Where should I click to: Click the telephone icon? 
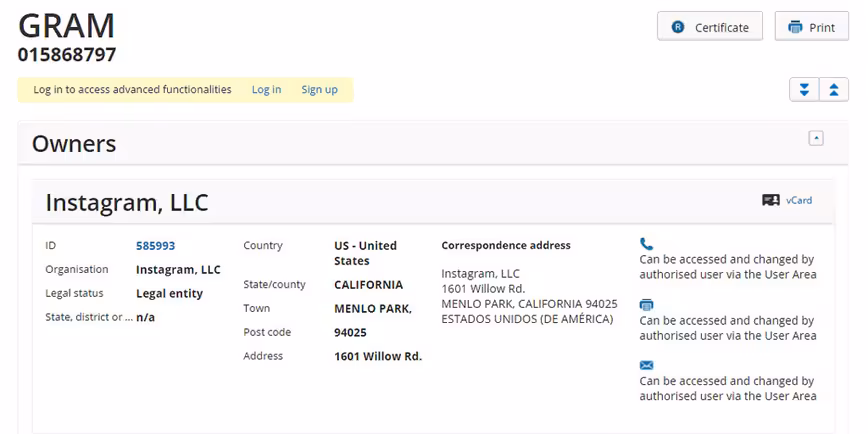pyautogui.click(x=646, y=244)
